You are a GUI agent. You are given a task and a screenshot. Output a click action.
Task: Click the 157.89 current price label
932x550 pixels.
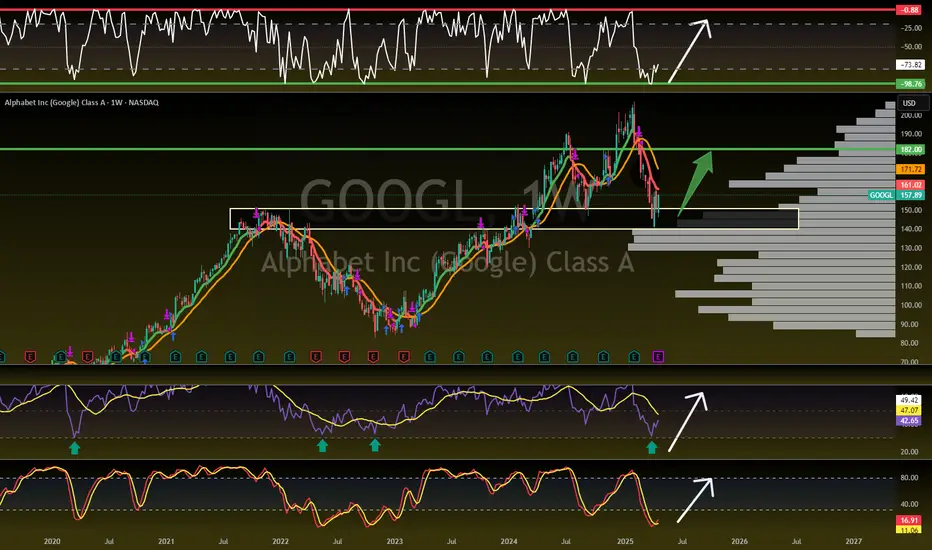911,195
